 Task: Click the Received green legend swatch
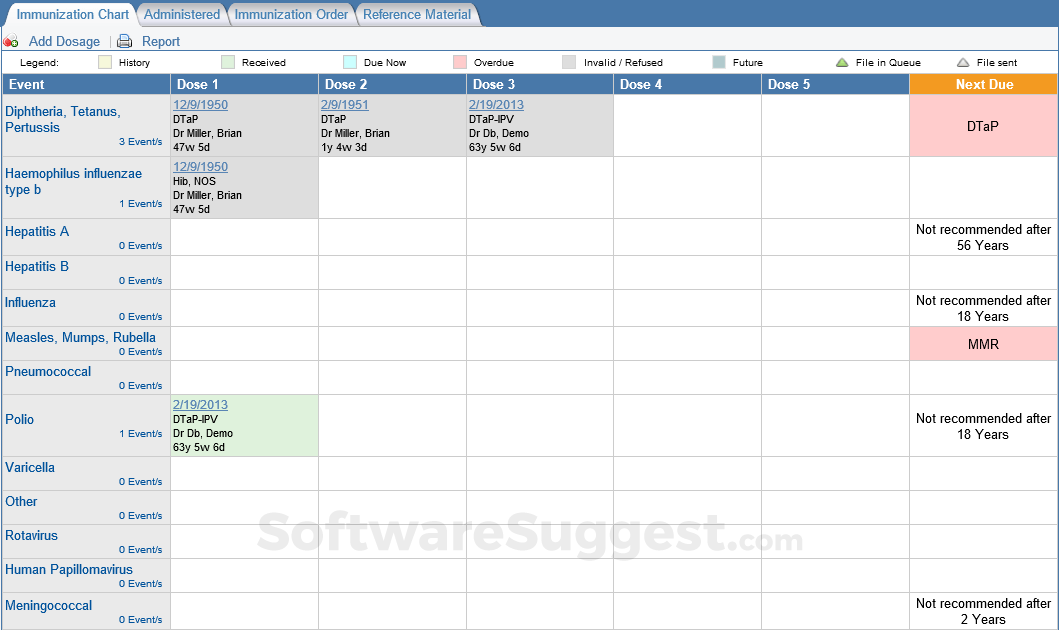tap(228, 63)
